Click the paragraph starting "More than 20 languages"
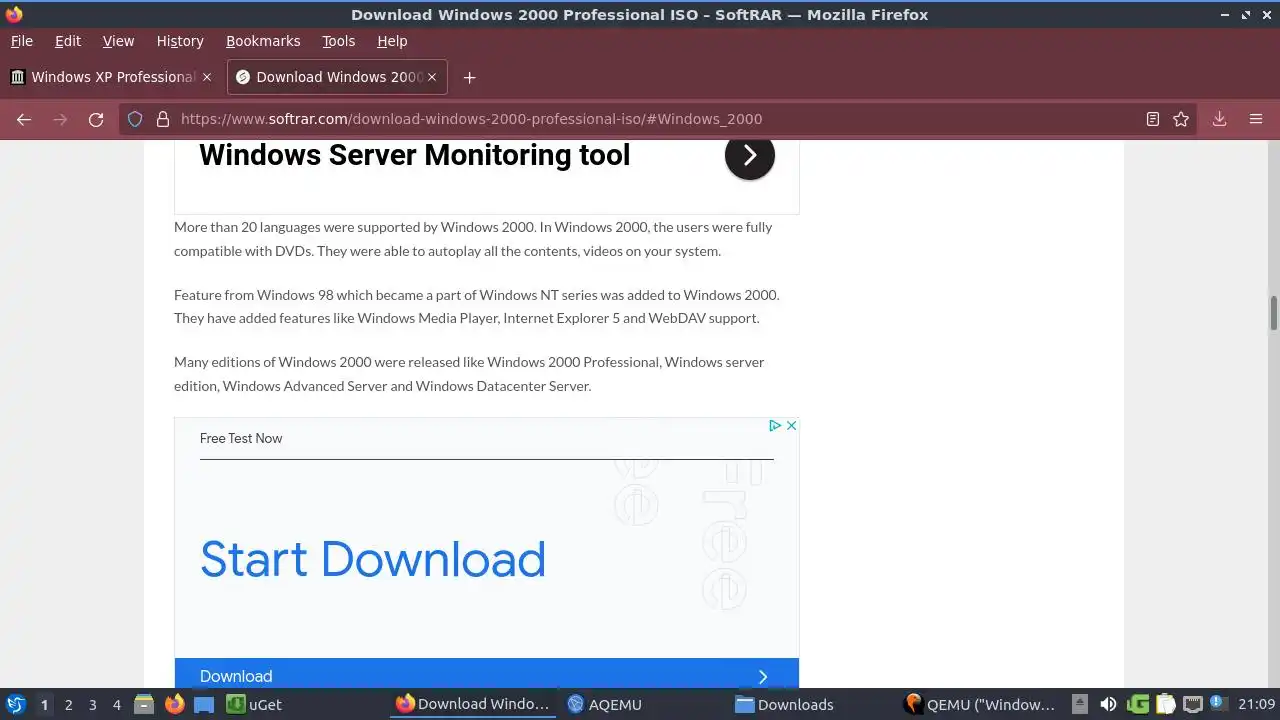This screenshot has height=720, width=1280. [473, 239]
